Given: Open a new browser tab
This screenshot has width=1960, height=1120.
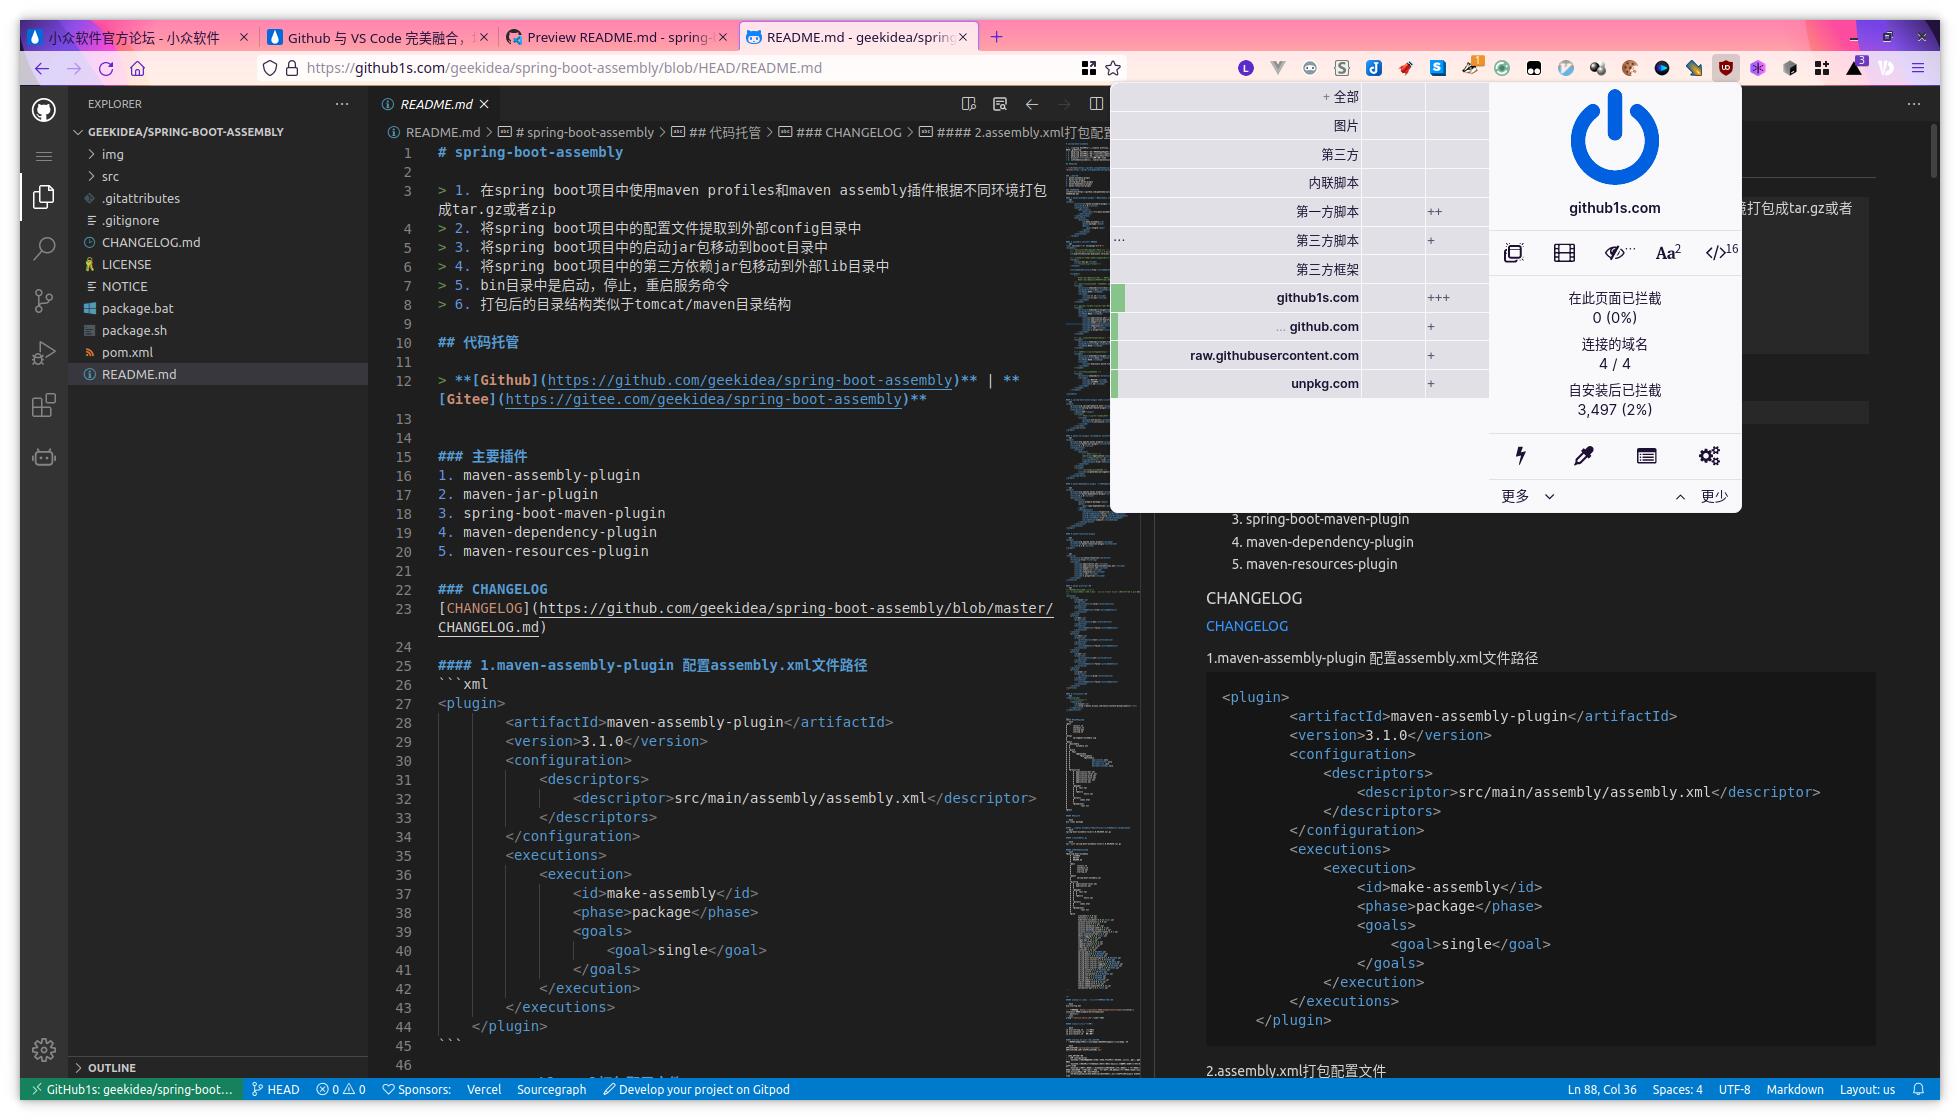Looking at the screenshot, I should coord(996,37).
